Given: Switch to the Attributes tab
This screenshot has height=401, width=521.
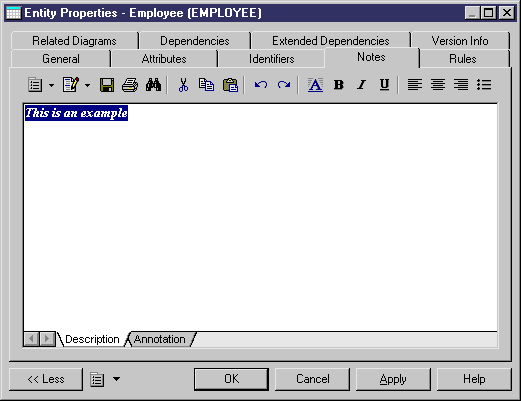Looking at the screenshot, I should point(164,59).
